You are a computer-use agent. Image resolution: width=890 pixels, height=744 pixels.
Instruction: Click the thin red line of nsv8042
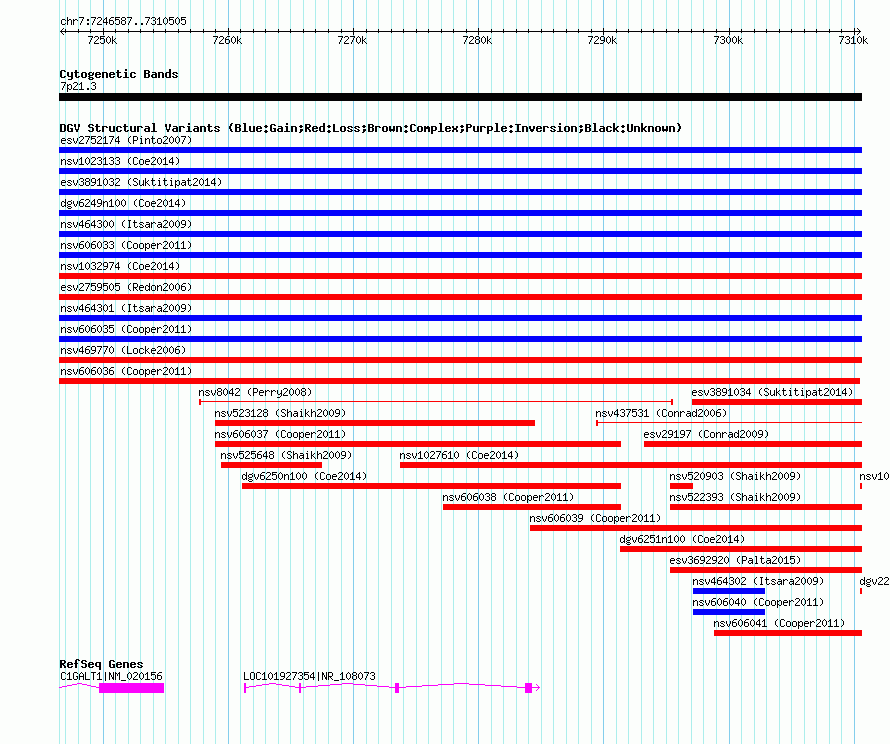[436, 402]
